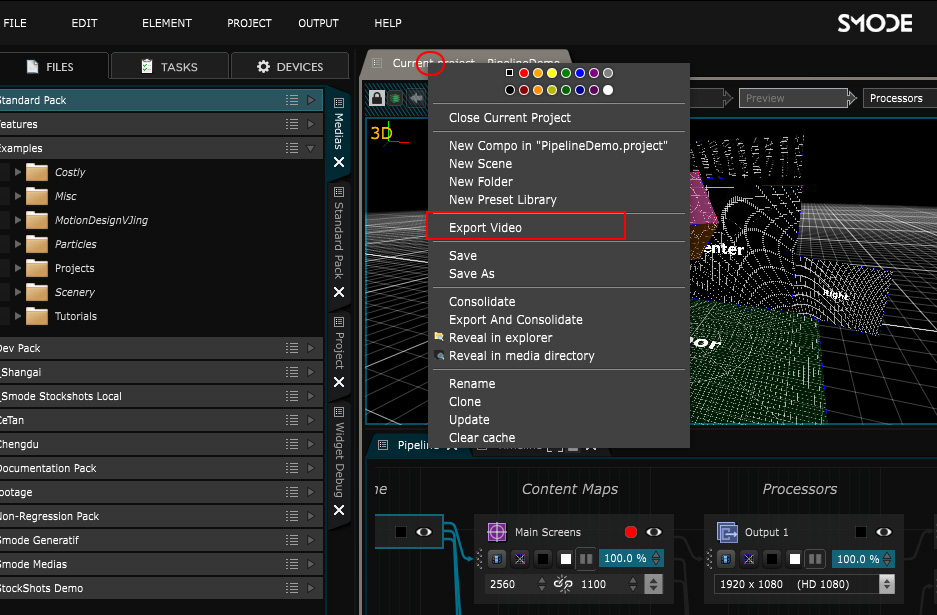Open the OUTPUT menu
Screen dimensions: 937x615
(319, 23)
